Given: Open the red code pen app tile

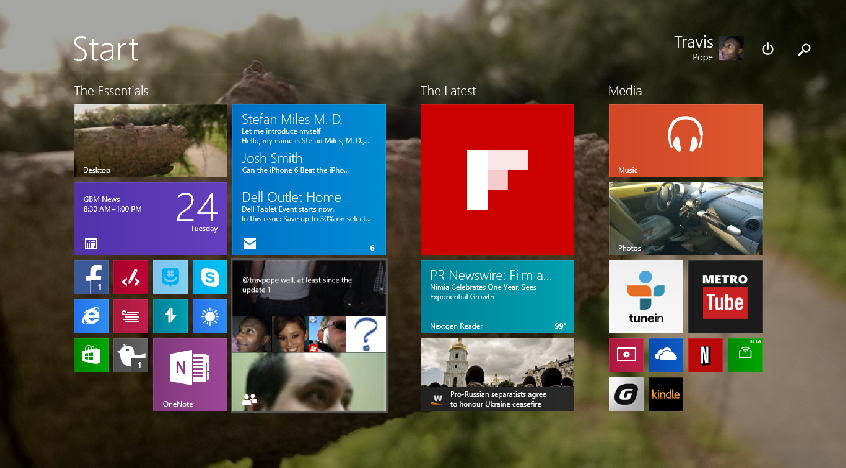Looking at the screenshot, I should click(x=131, y=277).
